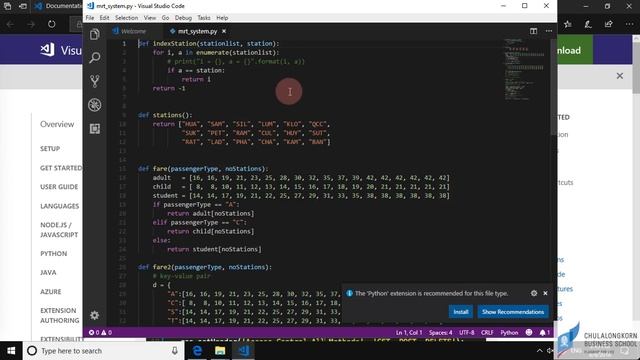Open the Manage gear at activity bar bottom
This screenshot has height=360, width=640.
(95, 315)
